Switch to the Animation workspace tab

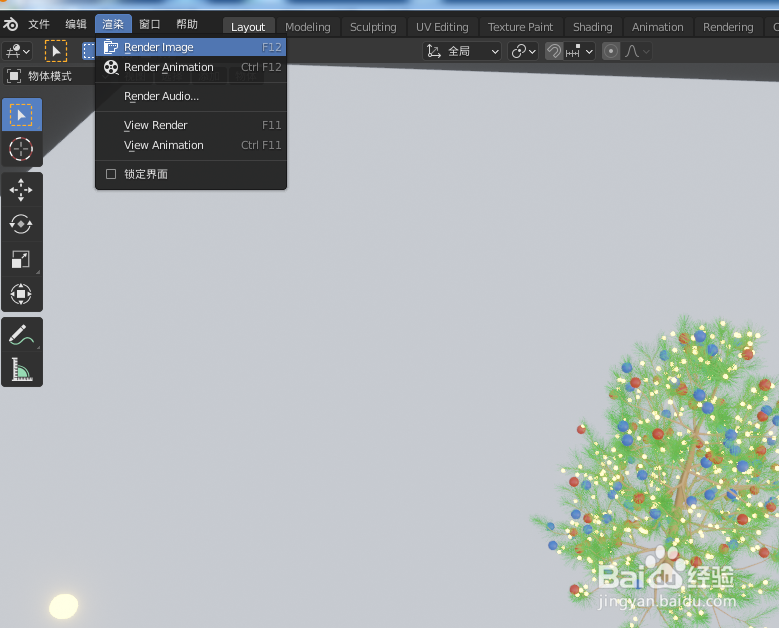[x=657, y=27]
